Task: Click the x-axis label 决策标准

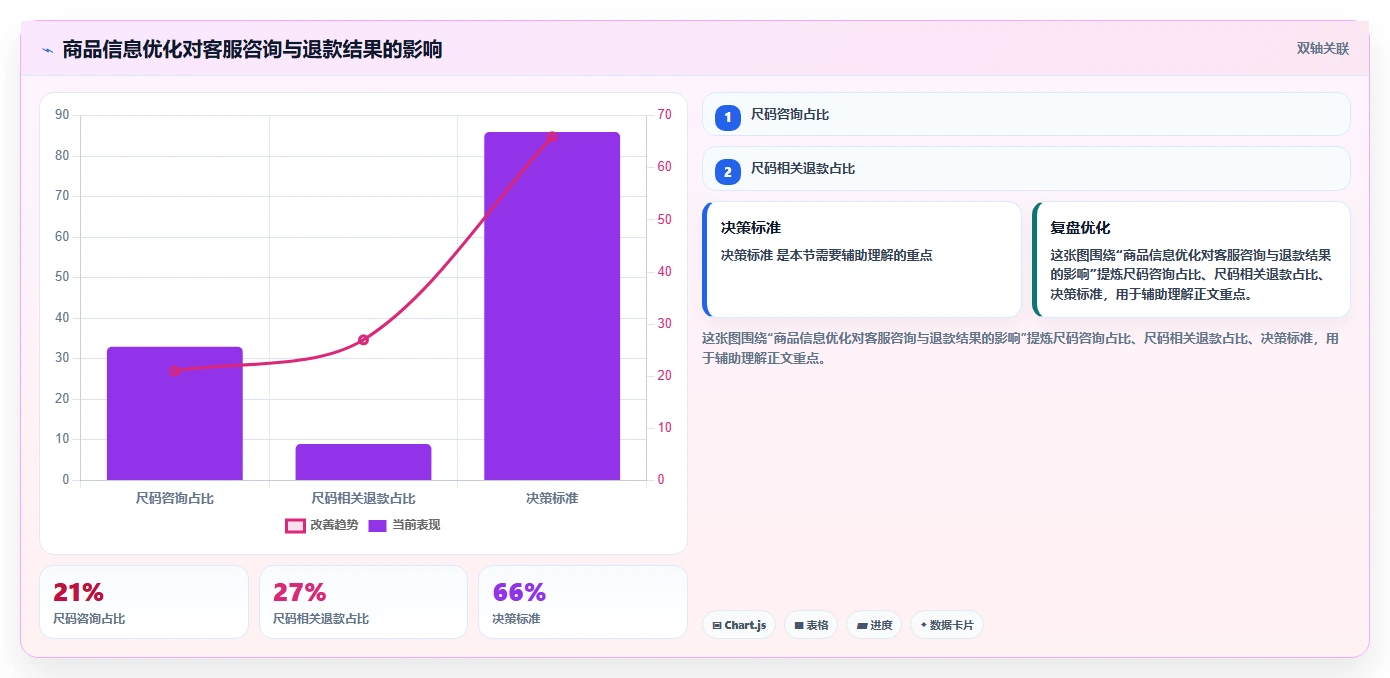Action: pos(552,498)
